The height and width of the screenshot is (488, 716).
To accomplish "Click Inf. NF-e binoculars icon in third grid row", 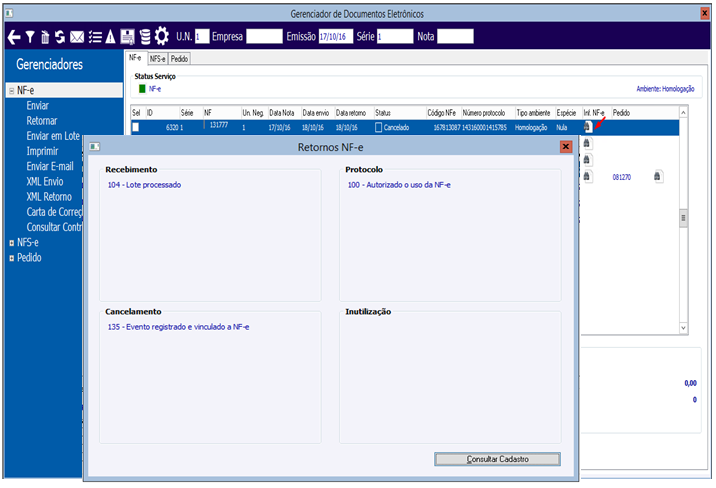I will (x=588, y=160).
